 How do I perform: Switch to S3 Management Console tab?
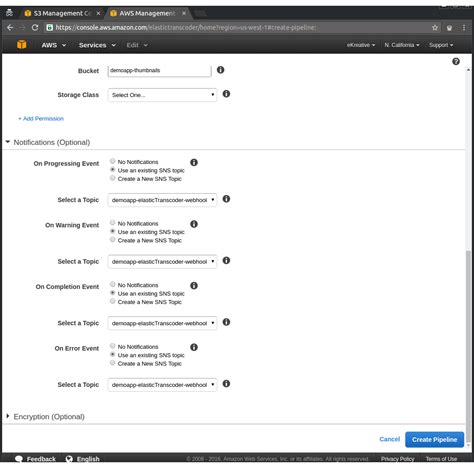(x=62, y=13)
